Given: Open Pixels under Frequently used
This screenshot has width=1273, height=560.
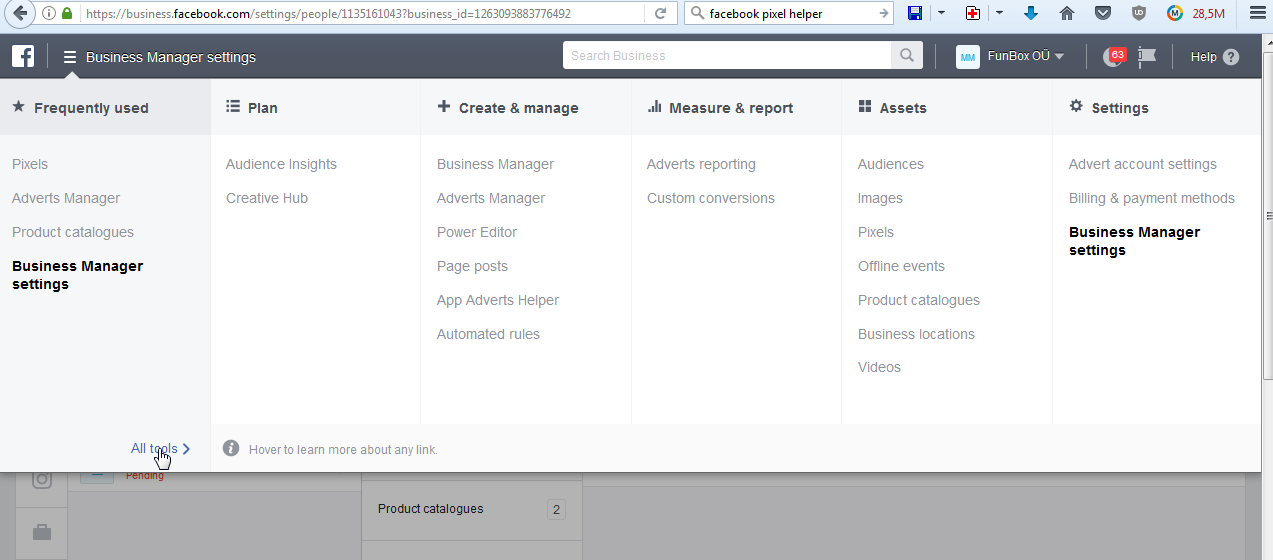Looking at the screenshot, I should [30, 164].
